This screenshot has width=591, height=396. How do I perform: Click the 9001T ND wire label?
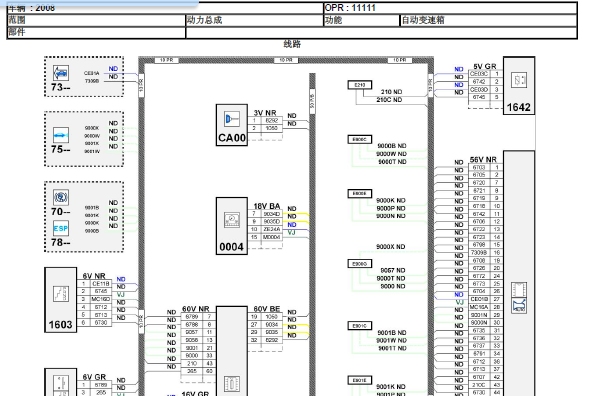click(x=392, y=348)
